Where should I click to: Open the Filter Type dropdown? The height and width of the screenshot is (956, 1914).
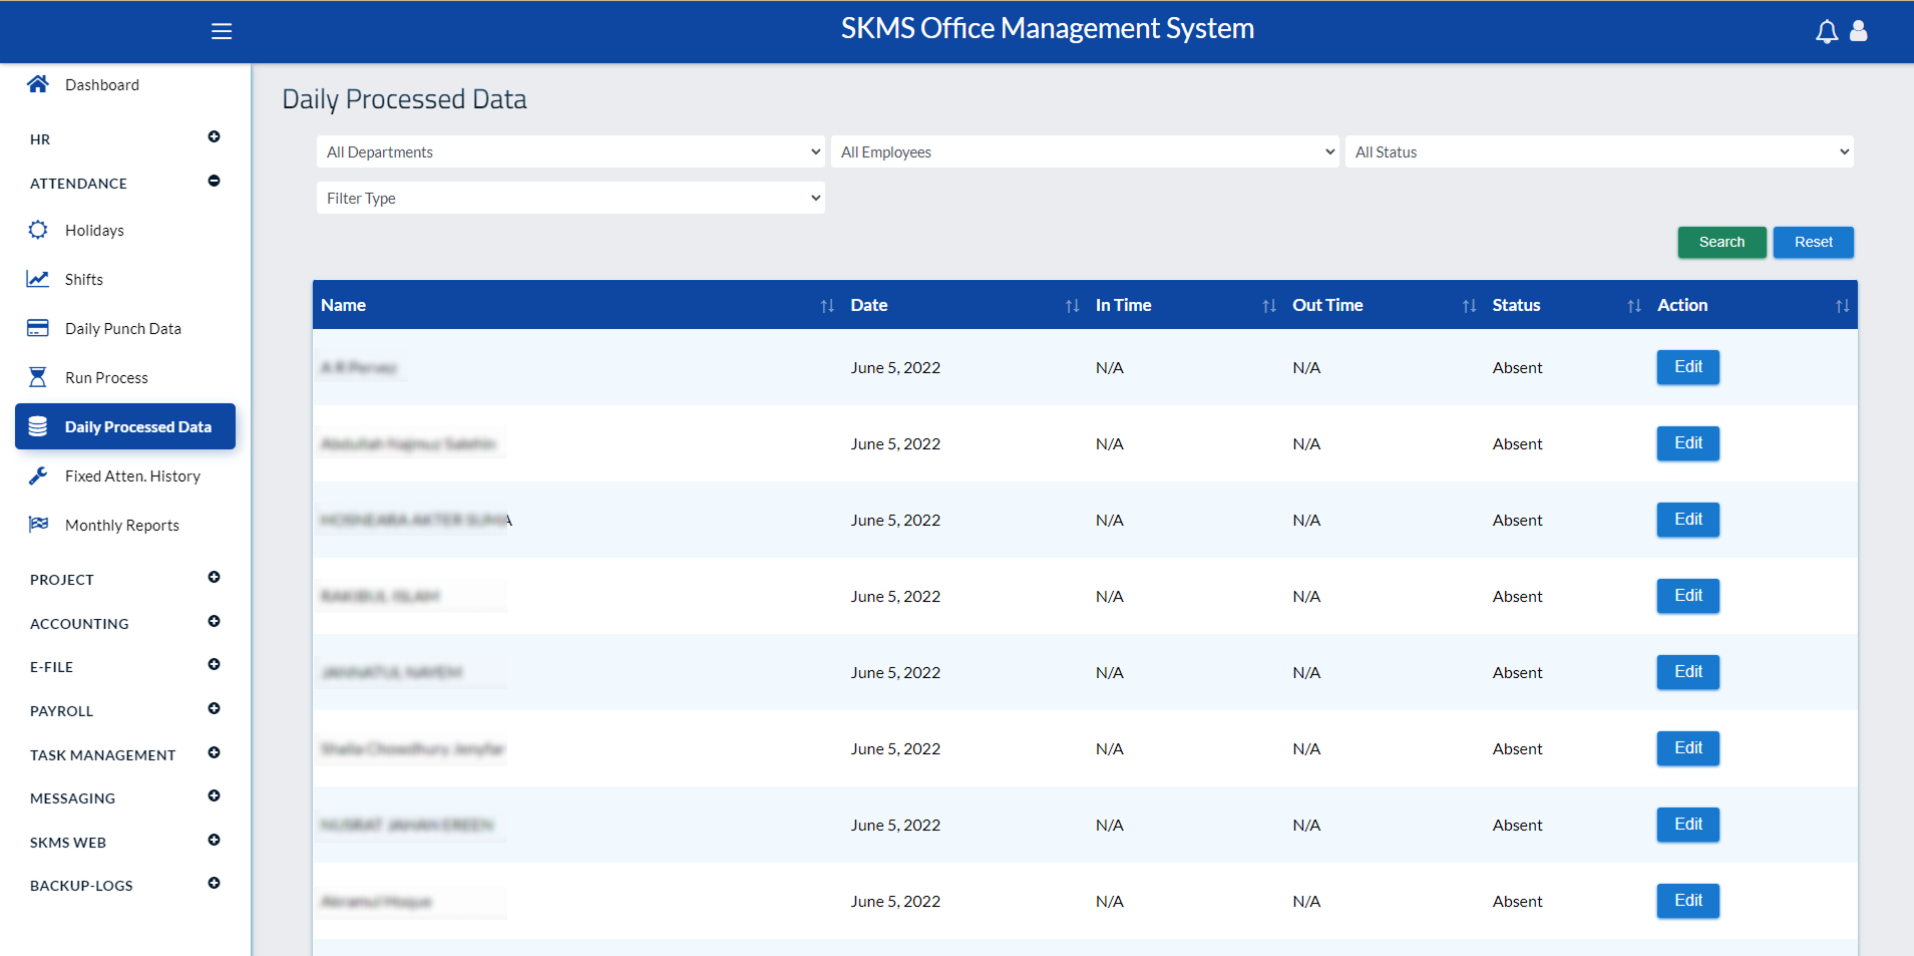click(x=570, y=198)
